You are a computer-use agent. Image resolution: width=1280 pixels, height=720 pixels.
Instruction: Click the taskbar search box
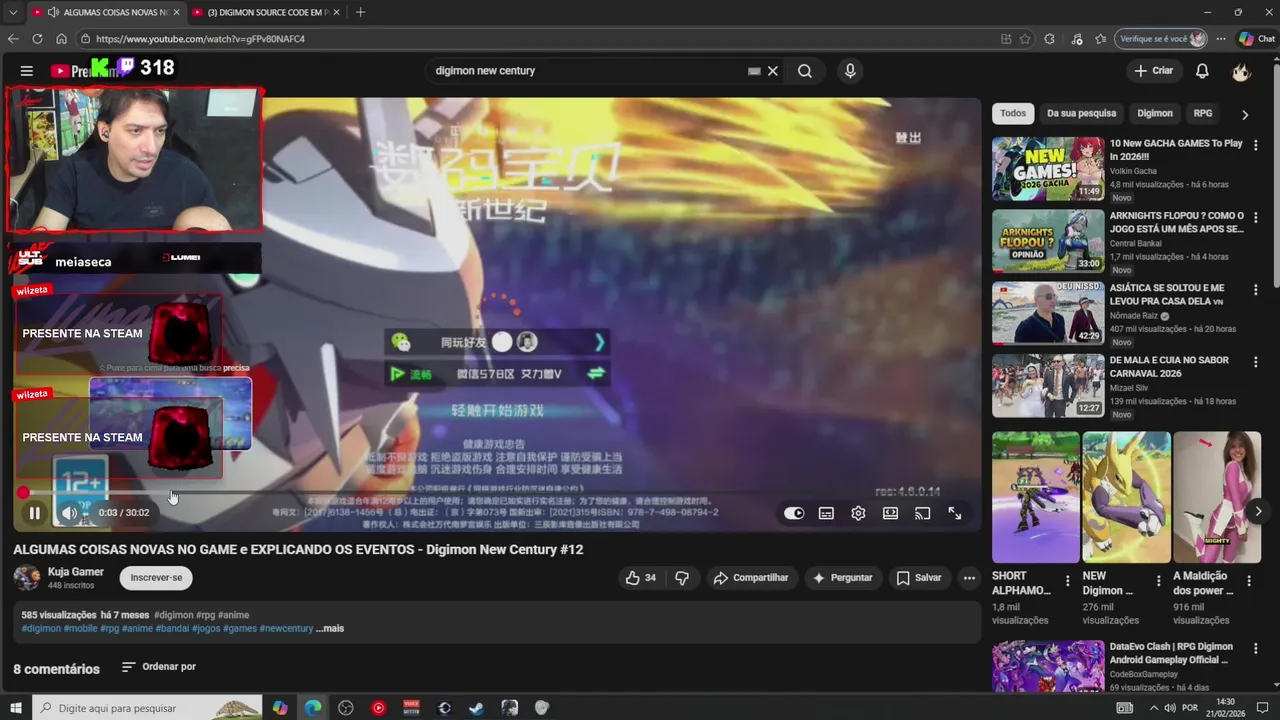pyautogui.click(x=147, y=708)
